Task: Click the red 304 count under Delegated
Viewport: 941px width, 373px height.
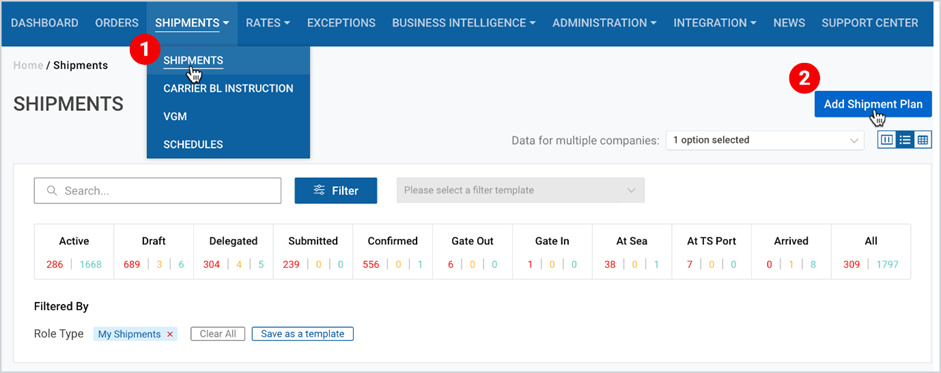Action: pos(211,264)
